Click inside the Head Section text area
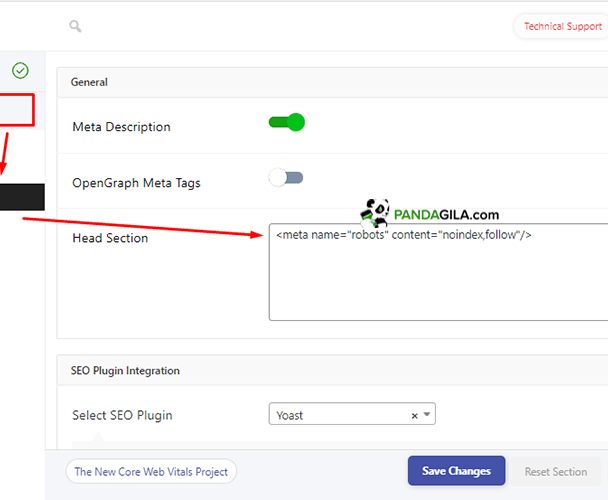Viewport: 608px width, 500px height. click(x=438, y=280)
